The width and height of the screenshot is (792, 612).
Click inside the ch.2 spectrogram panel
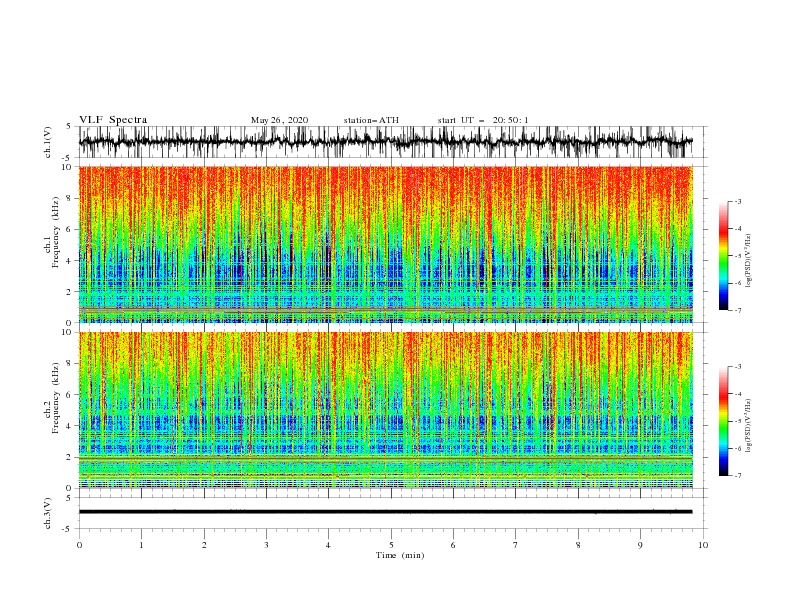(x=385, y=410)
